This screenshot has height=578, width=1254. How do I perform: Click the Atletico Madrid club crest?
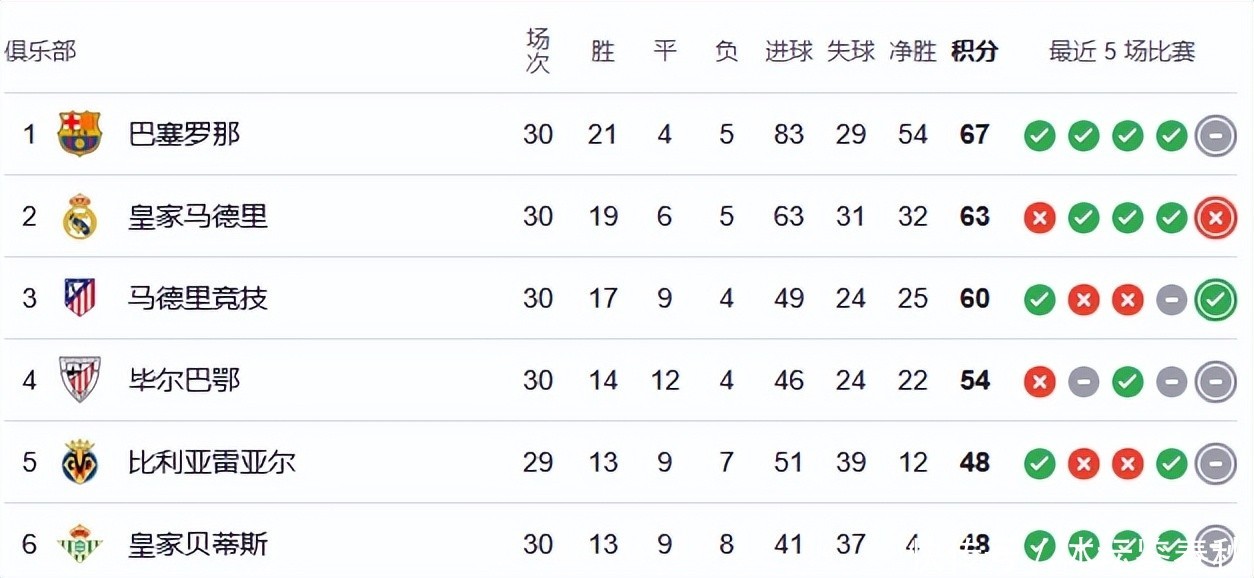[80, 298]
